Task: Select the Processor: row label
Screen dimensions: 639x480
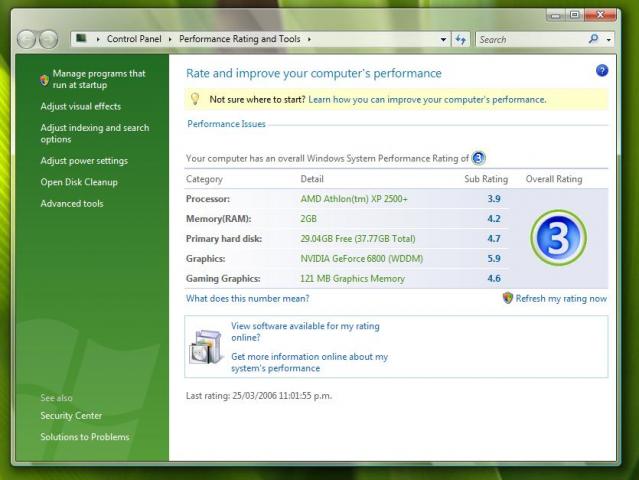Action: point(208,199)
